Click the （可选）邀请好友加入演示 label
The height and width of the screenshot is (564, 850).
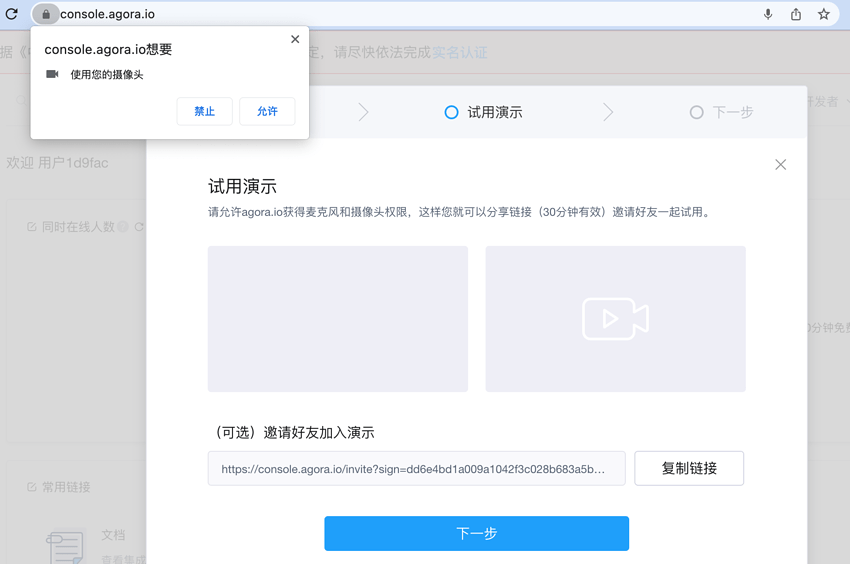[x=293, y=433]
